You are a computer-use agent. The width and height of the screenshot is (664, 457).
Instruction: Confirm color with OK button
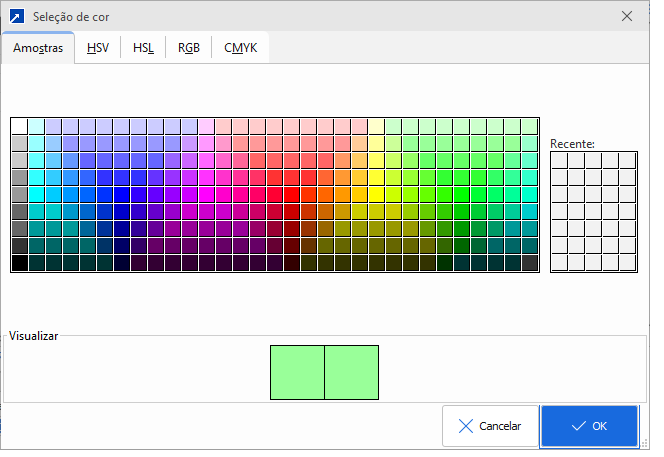[x=588, y=426]
